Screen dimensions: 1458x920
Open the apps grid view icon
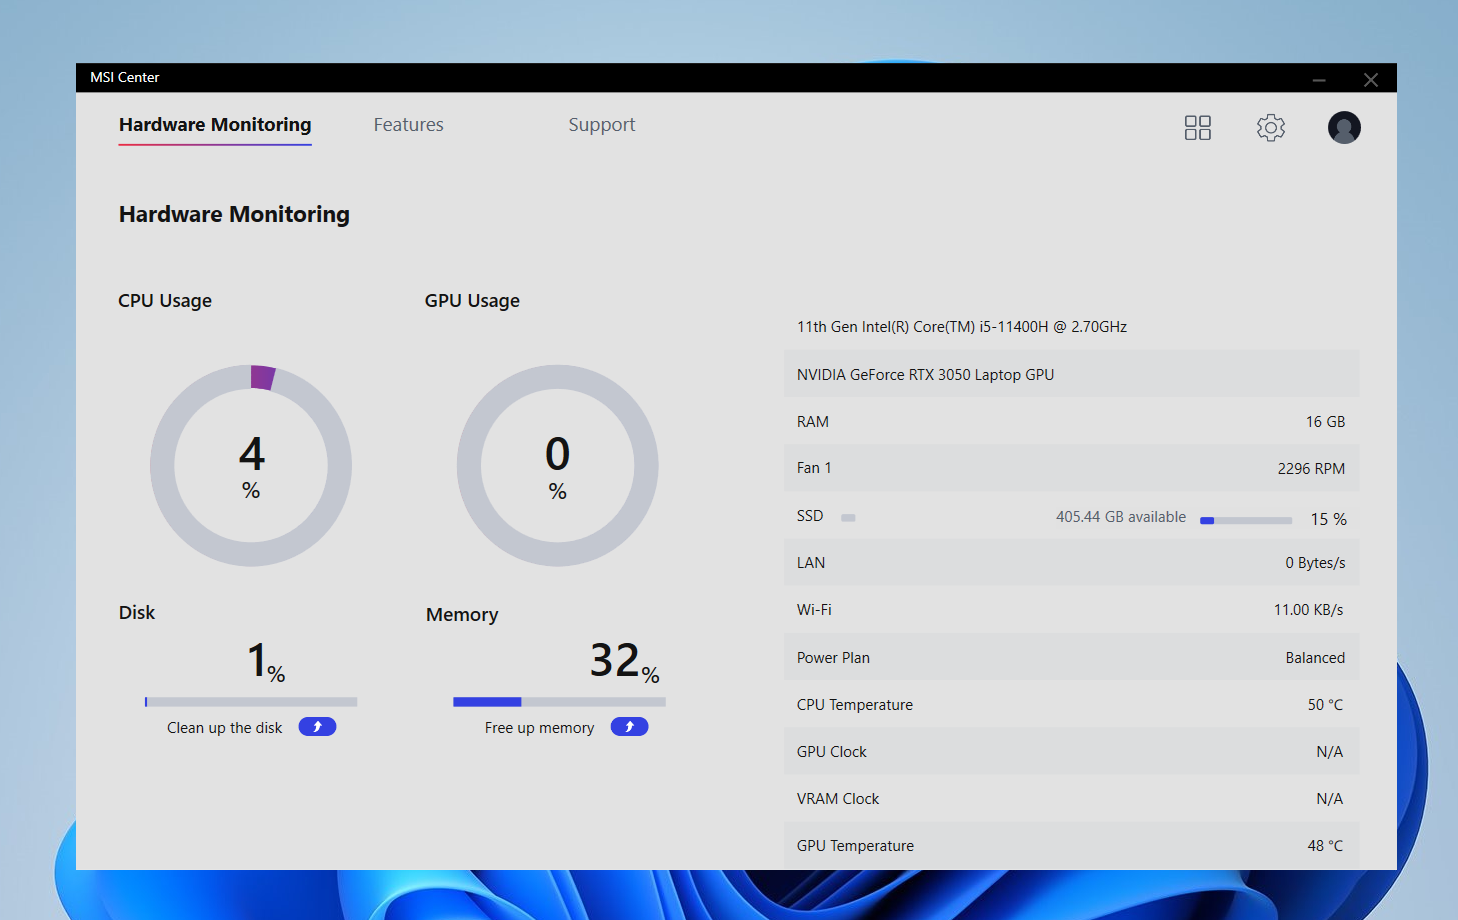pos(1197,127)
